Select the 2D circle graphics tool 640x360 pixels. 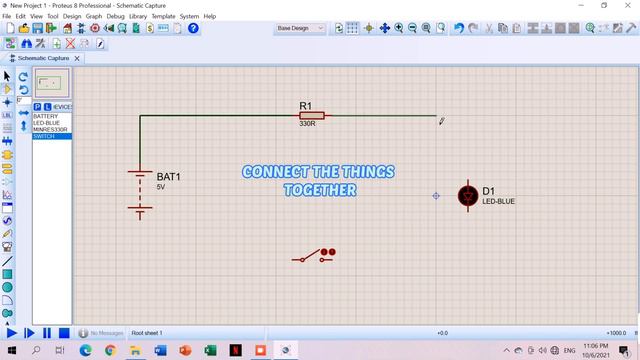7,287
